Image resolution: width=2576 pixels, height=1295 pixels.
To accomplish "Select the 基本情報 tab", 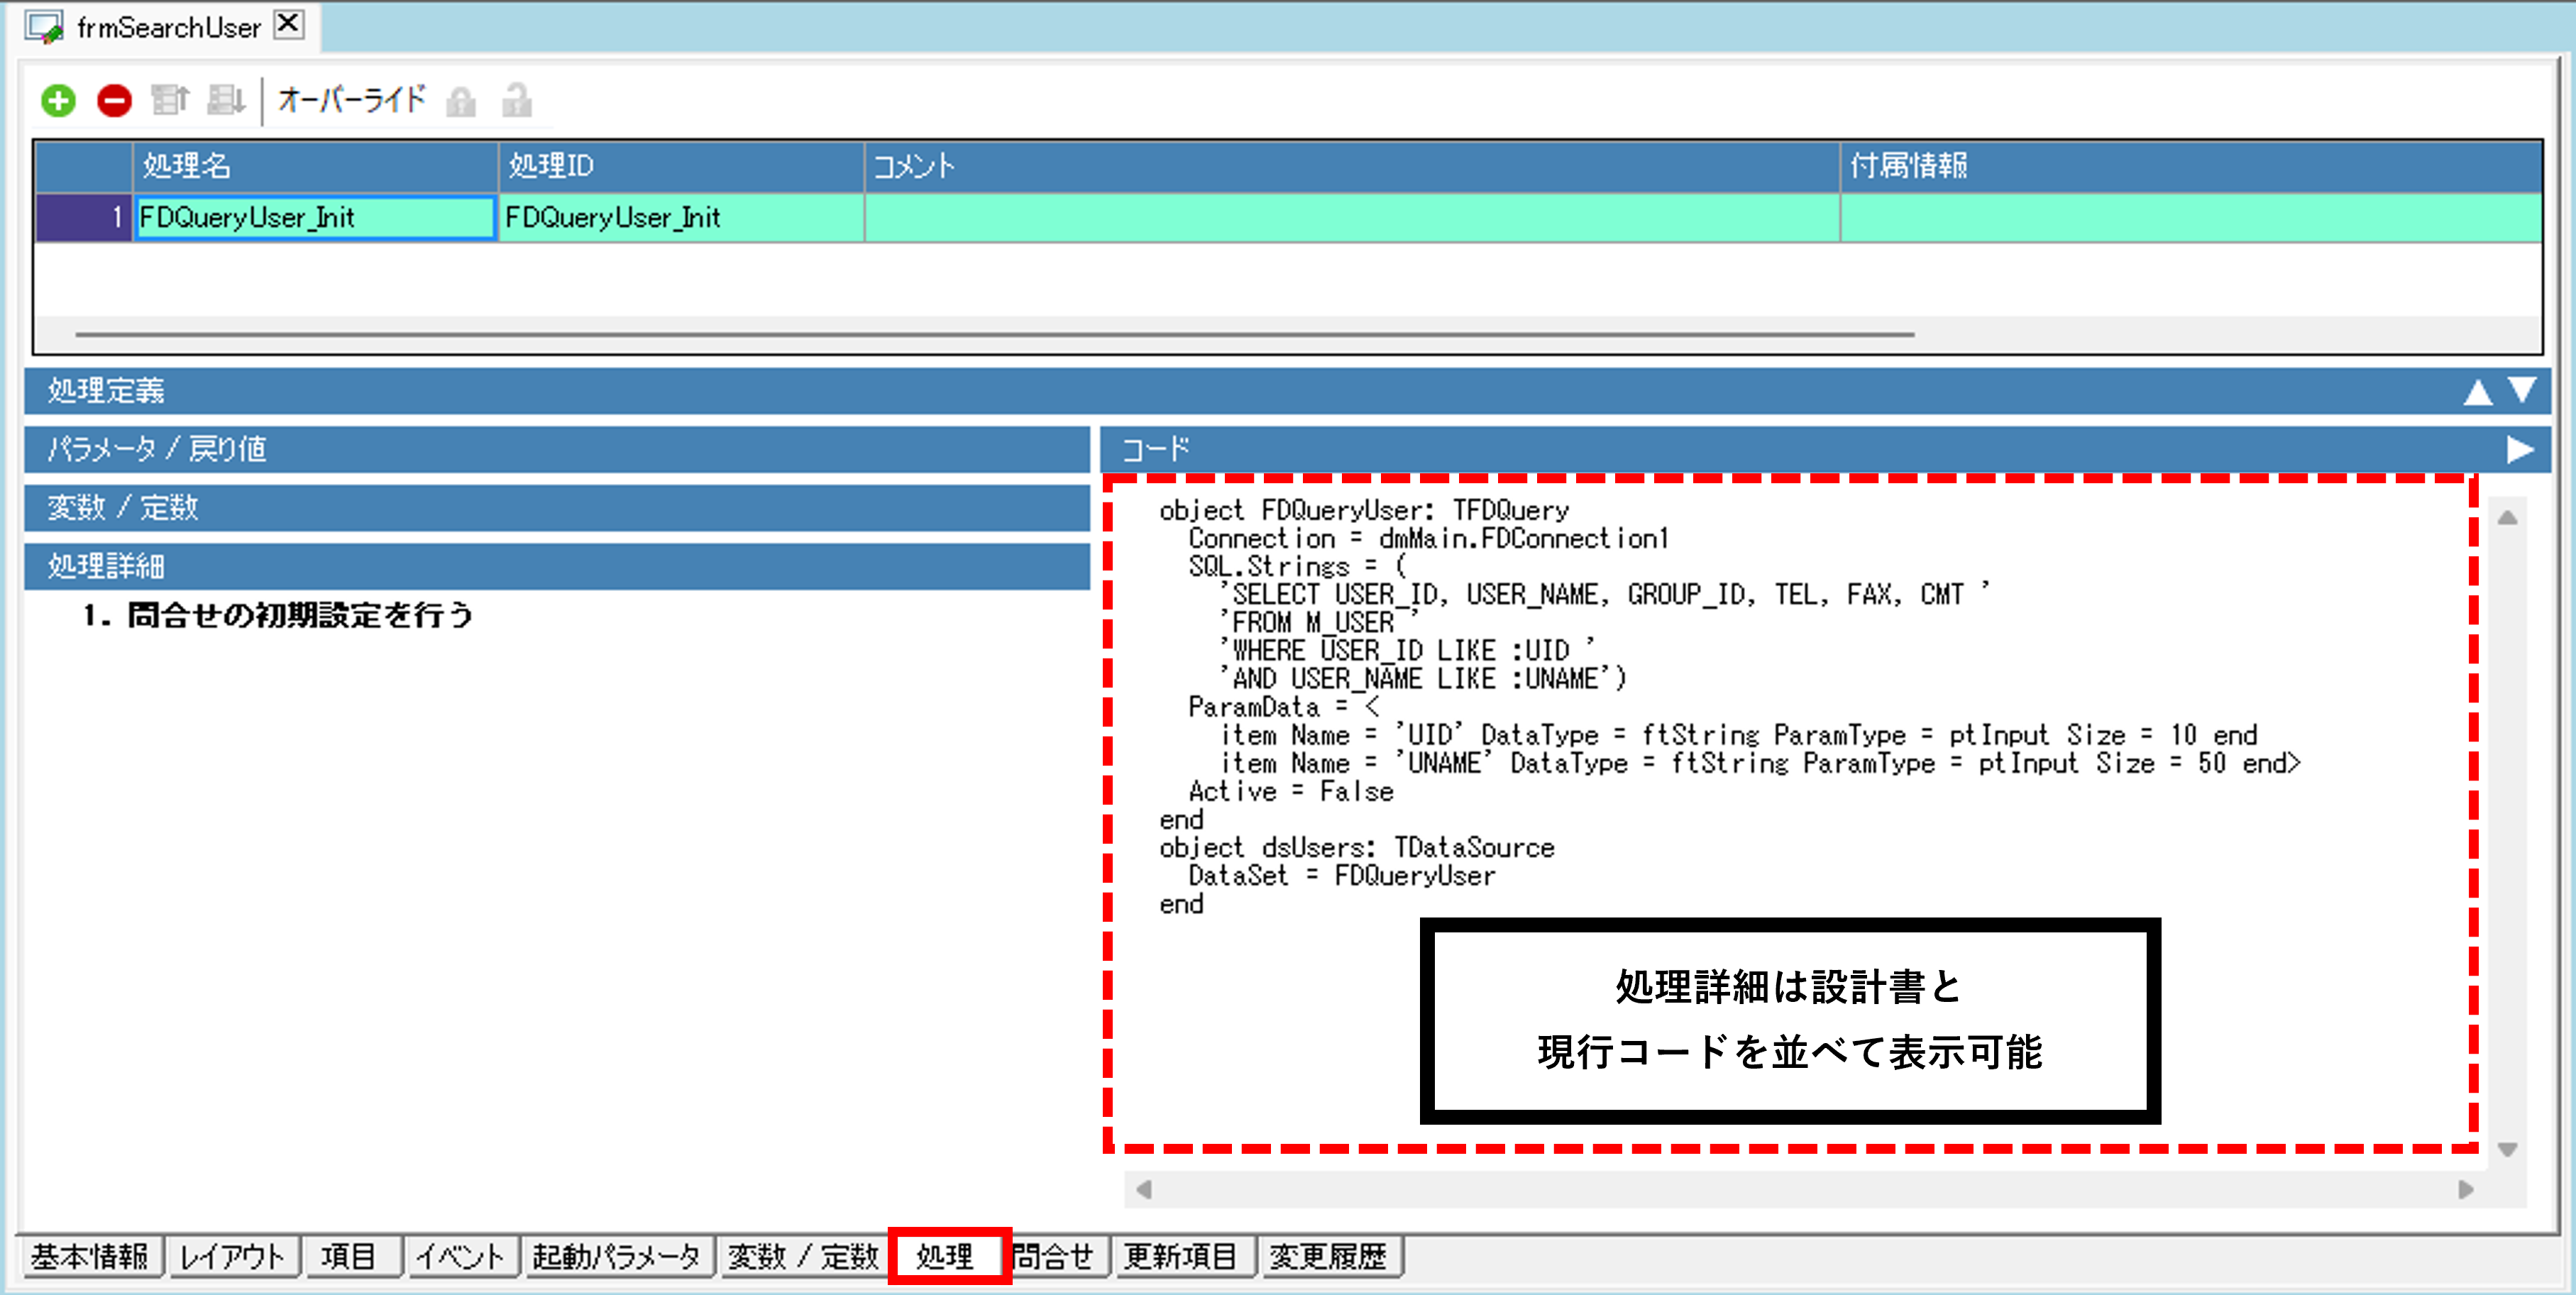I will click(x=89, y=1256).
